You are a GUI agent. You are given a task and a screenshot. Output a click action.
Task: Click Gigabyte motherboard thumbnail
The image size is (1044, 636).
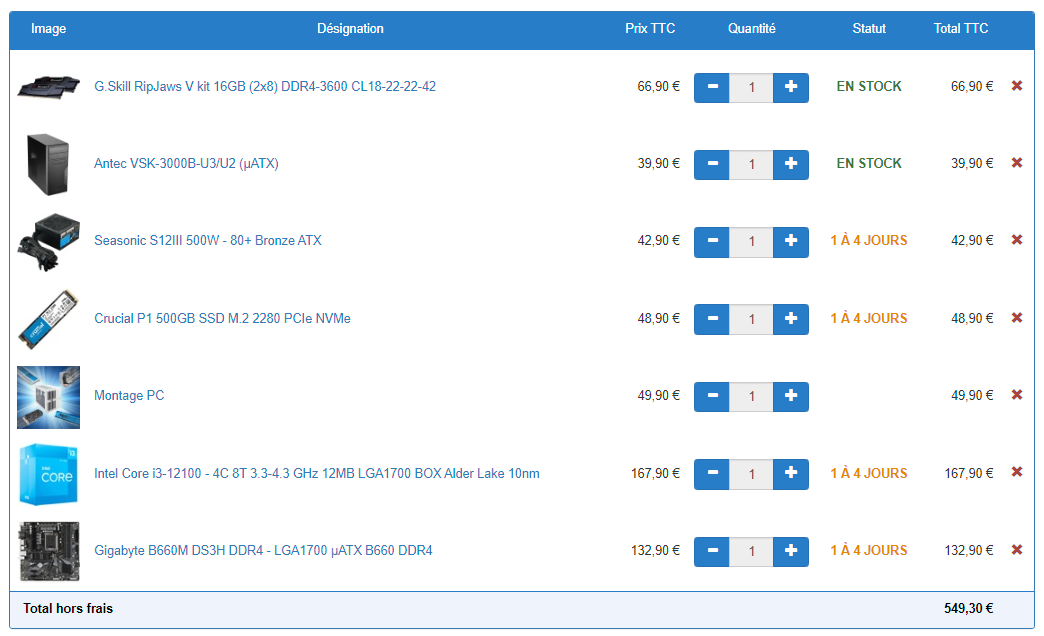[49, 551]
